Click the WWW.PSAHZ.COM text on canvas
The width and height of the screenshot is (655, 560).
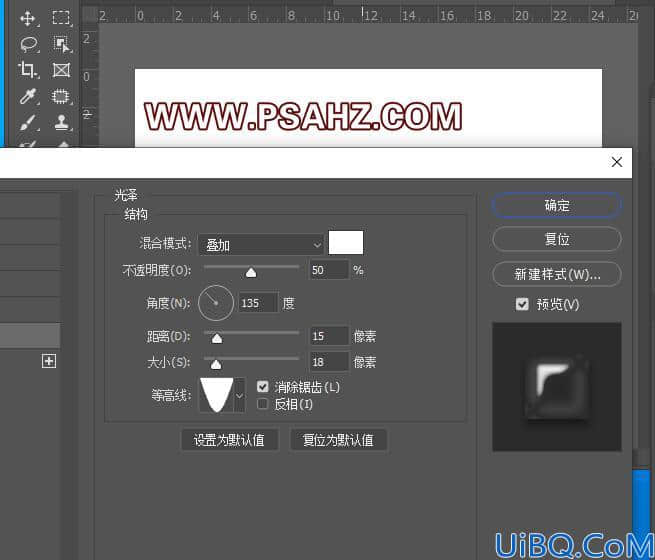[x=303, y=117]
